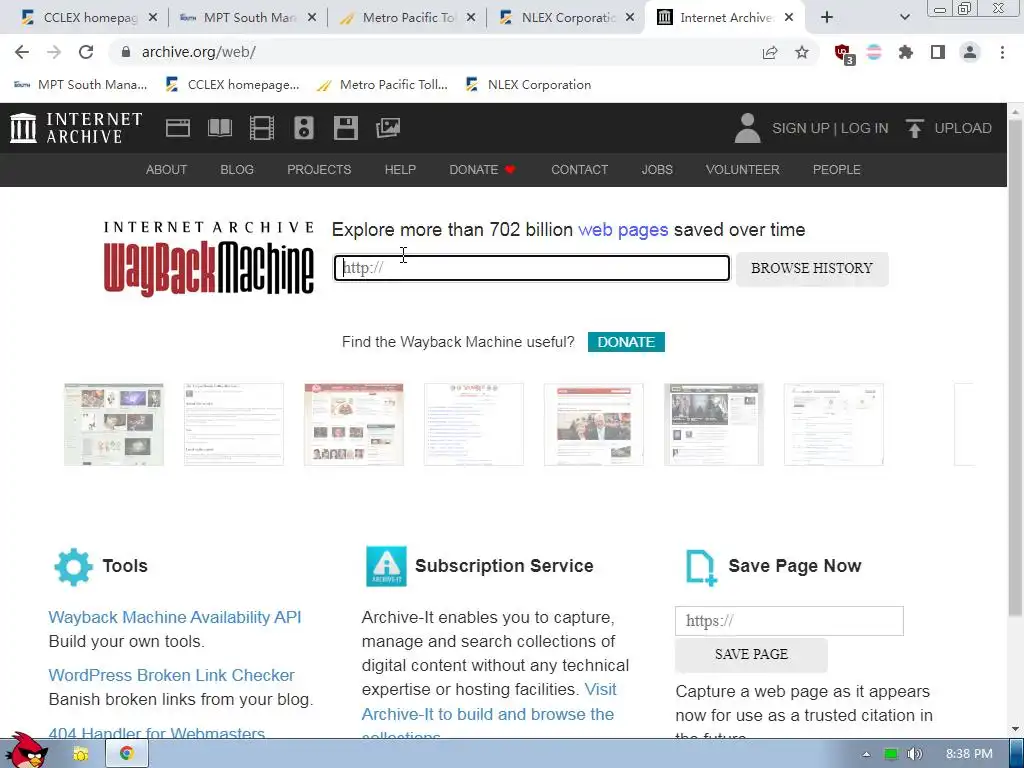Open the Internet Archive texts book icon
The image size is (1024, 768).
[x=219, y=128]
